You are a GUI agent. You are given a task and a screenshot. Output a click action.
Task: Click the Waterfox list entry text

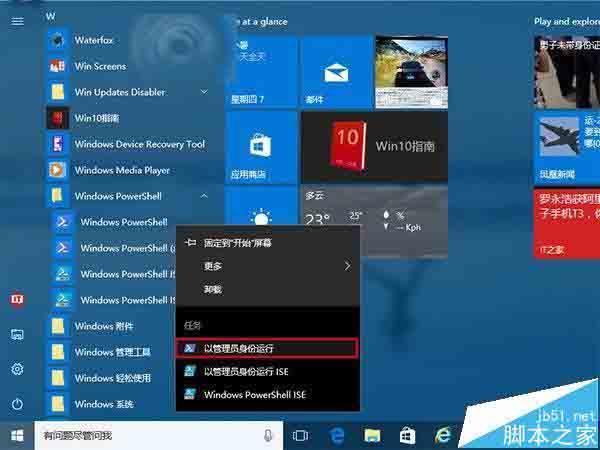pos(94,40)
